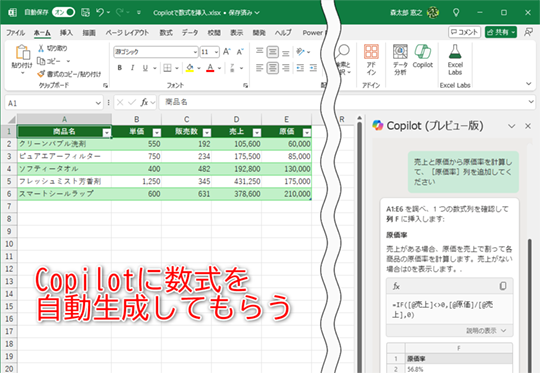Open the fill color dropdown arrow
This screenshot has width=540, height=373.
point(199,68)
